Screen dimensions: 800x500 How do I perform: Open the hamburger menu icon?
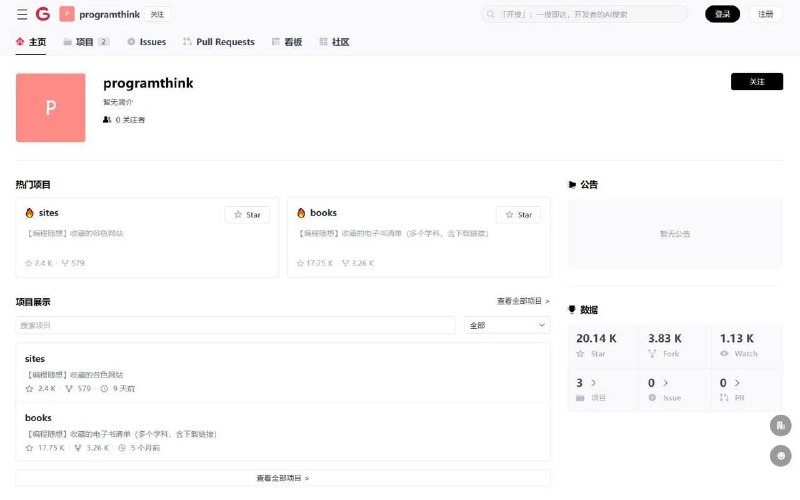22,14
